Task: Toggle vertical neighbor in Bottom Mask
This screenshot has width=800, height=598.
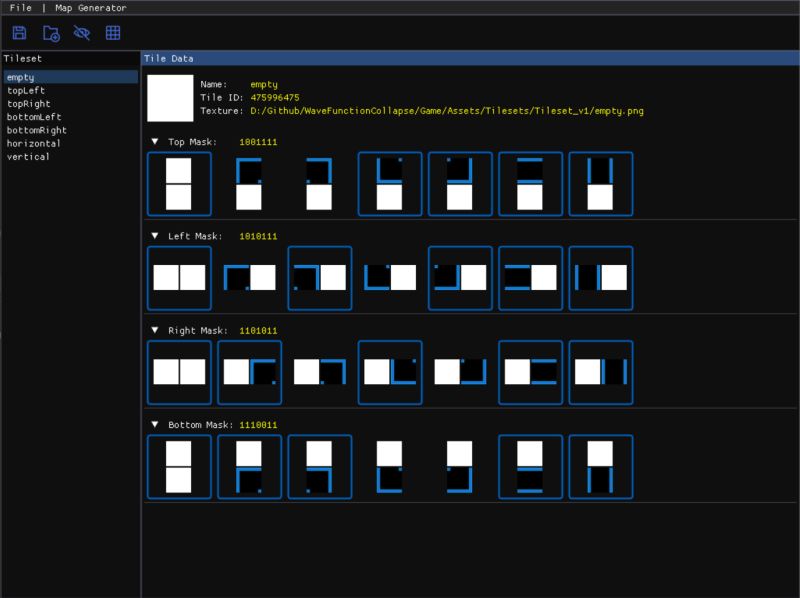Action: [601, 467]
